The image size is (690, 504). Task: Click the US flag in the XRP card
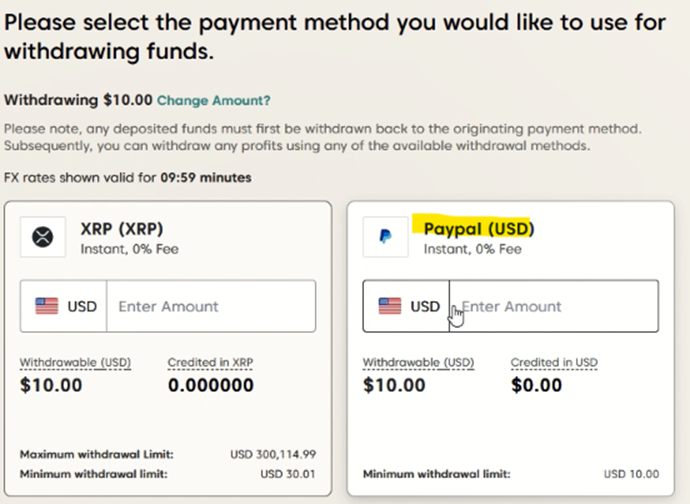pos(47,306)
